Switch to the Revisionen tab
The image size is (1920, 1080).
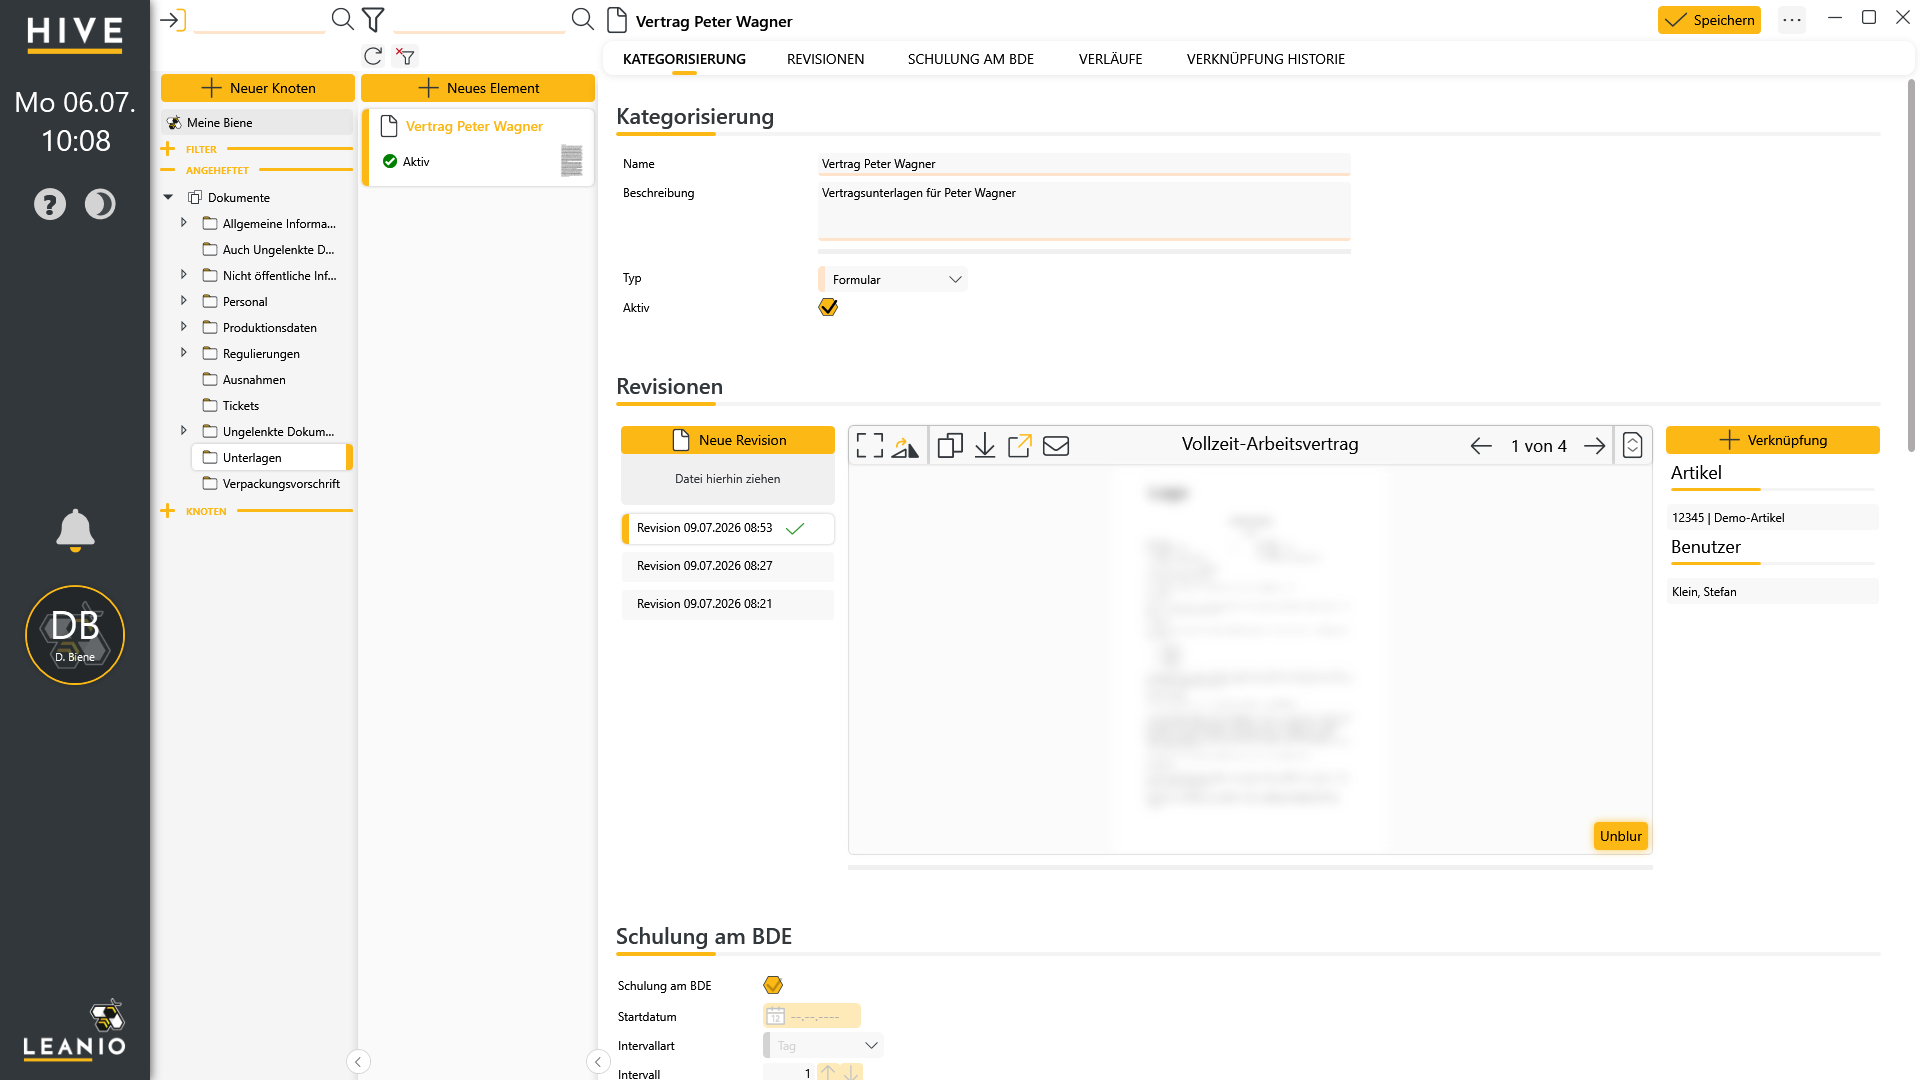825,59
